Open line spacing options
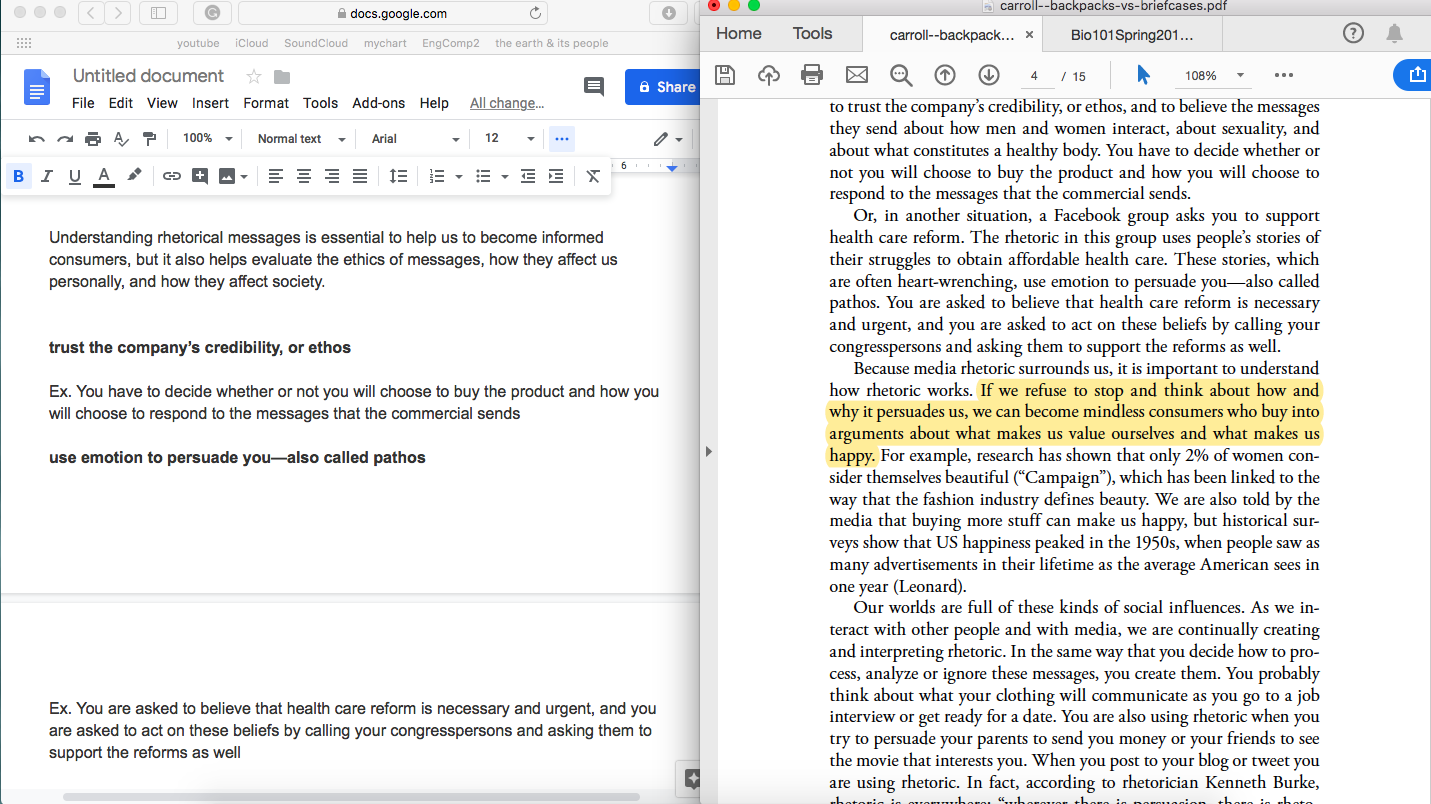 click(x=398, y=177)
